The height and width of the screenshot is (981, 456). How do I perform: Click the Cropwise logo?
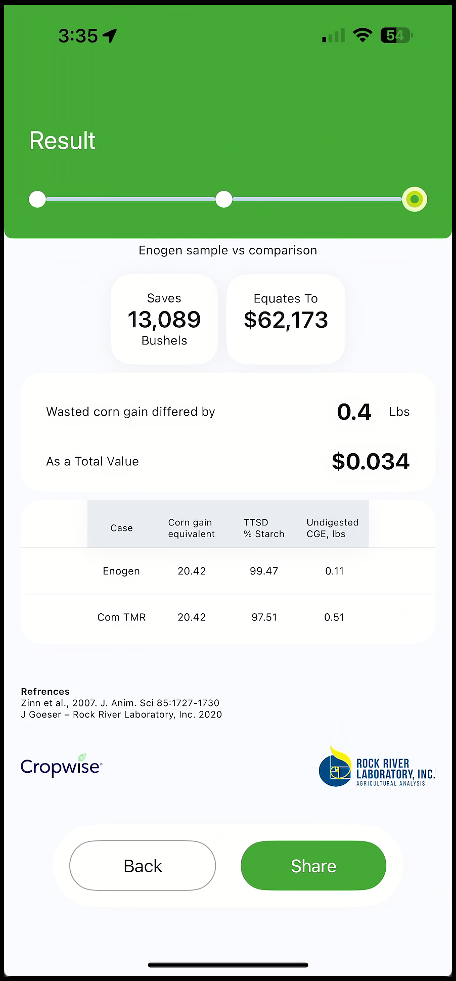click(x=61, y=765)
